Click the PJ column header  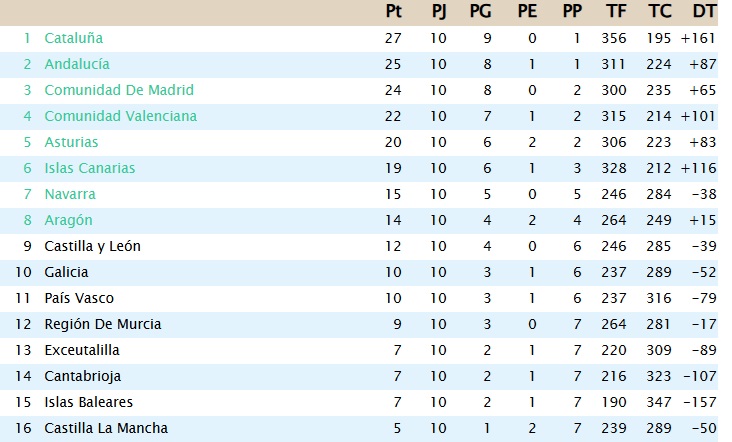click(x=439, y=12)
